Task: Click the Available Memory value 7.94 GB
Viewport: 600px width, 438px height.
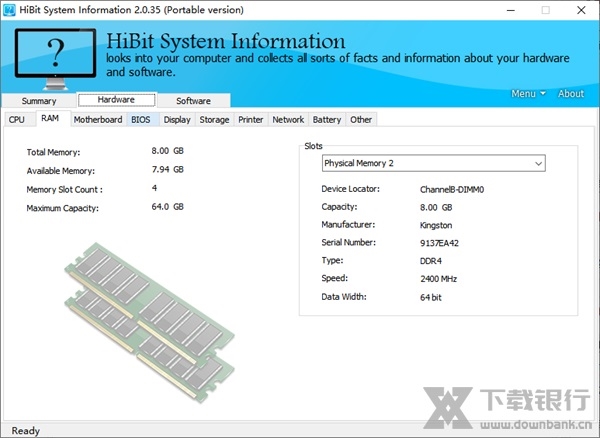Action: point(168,169)
